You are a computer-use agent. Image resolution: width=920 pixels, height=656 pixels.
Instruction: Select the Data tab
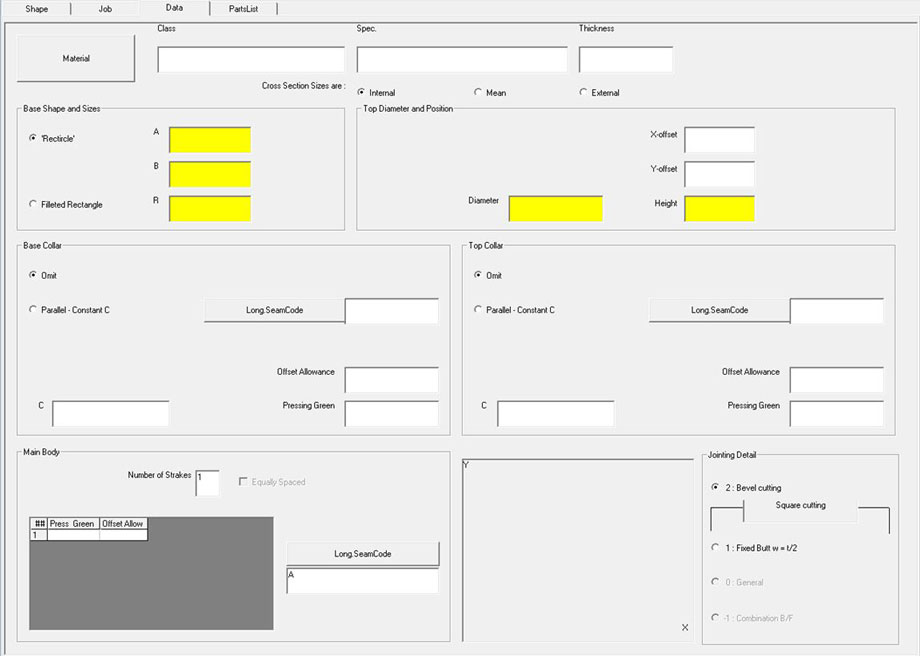point(174,8)
